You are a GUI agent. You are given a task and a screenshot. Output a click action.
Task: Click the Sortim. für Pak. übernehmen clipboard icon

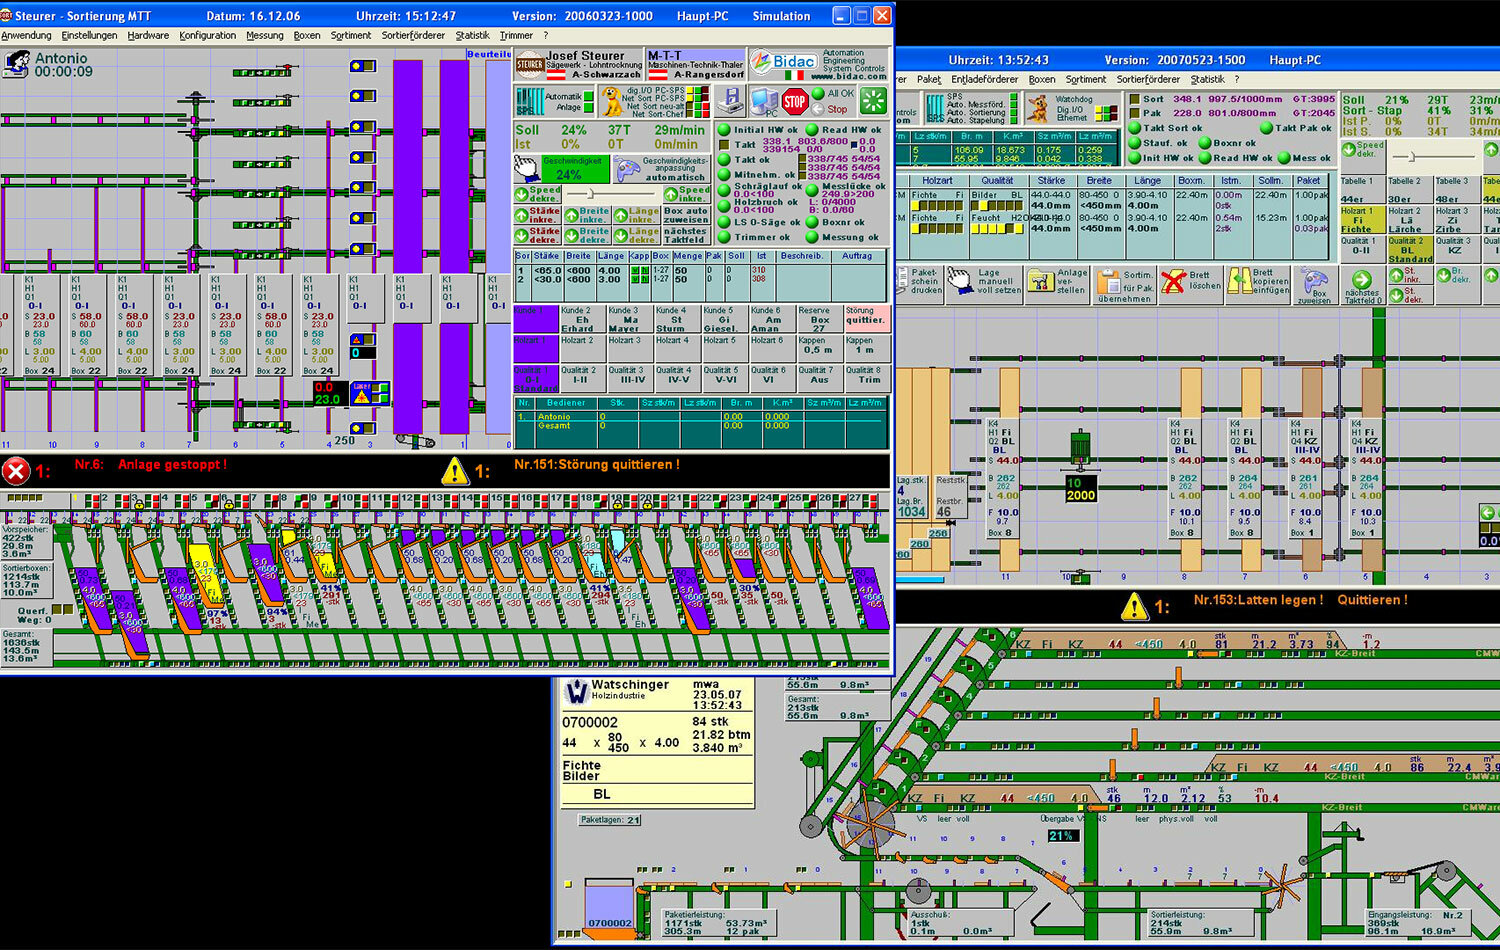[x=1108, y=282]
